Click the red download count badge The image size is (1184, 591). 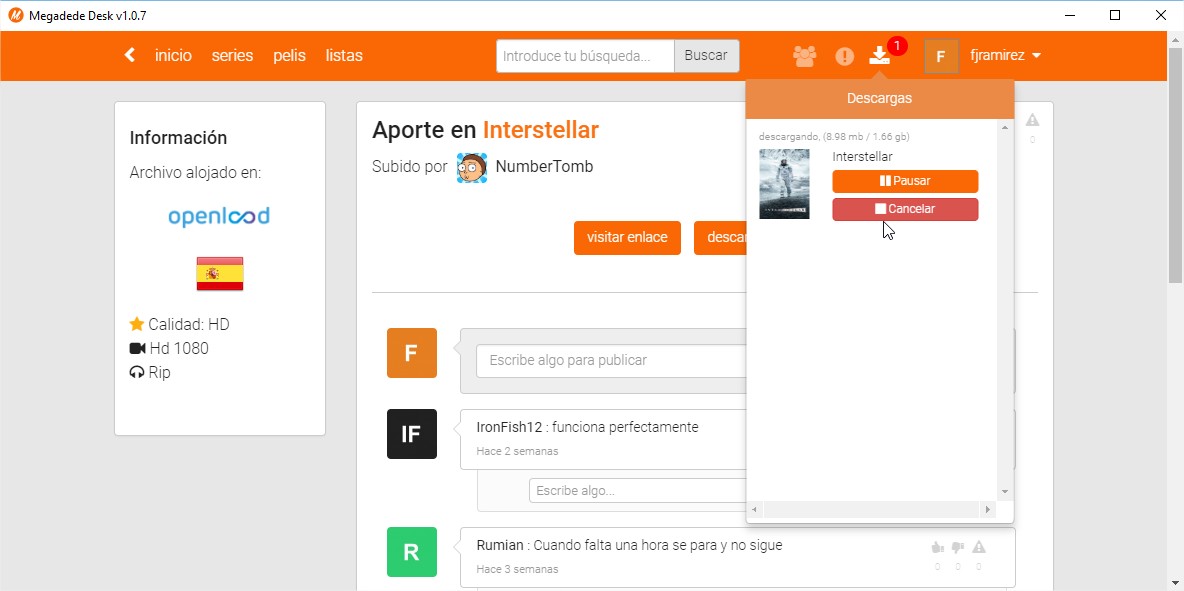pos(896,47)
